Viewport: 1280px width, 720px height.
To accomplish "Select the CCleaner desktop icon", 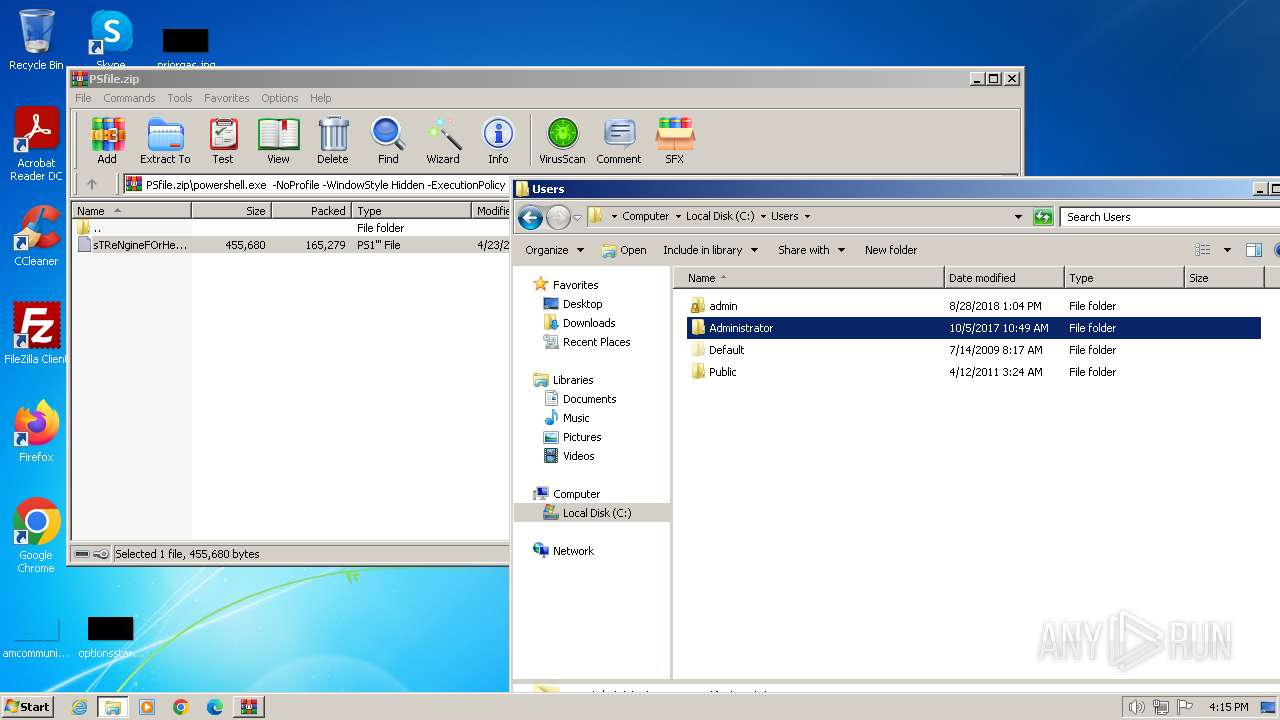I will [x=36, y=236].
